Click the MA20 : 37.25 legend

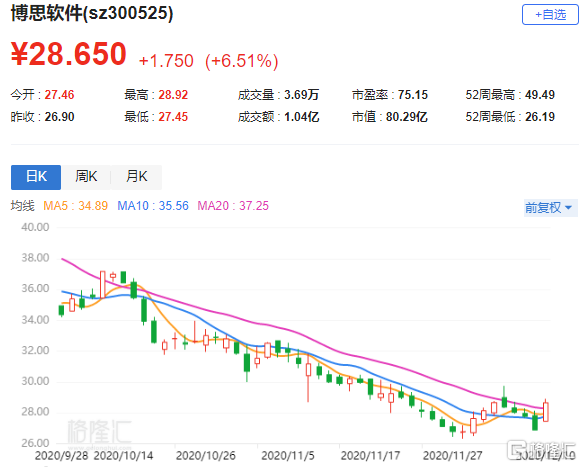[x=233, y=206]
